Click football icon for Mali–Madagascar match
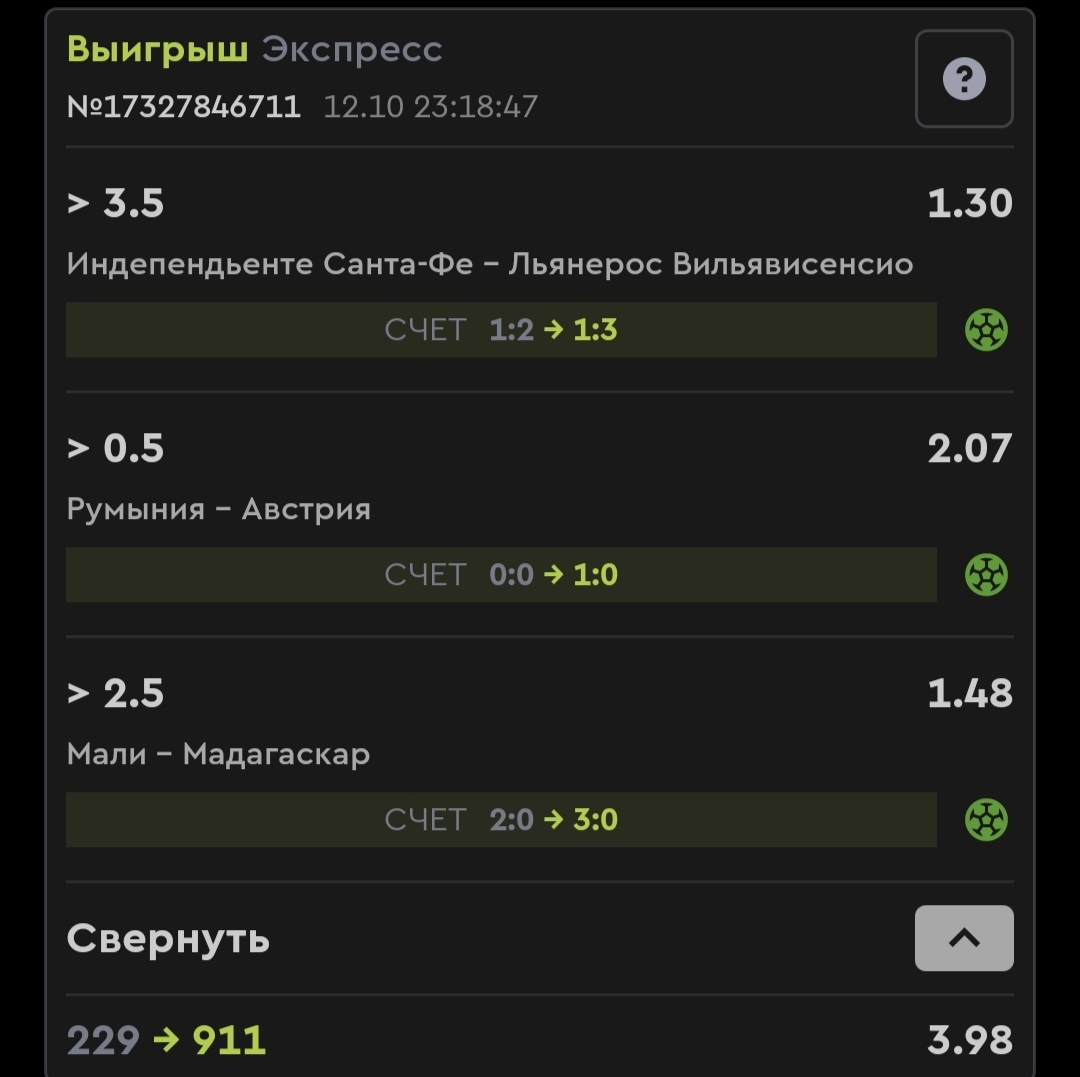 [x=986, y=820]
